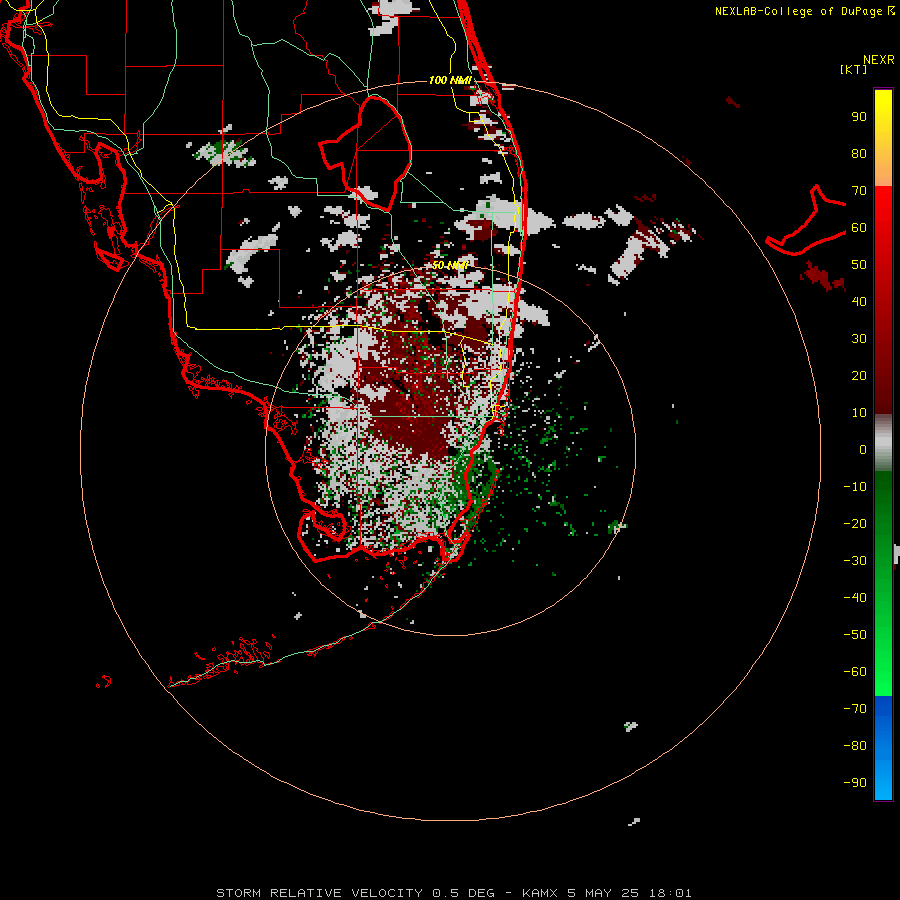Pick the -60 knot scale label

[855, 672]
